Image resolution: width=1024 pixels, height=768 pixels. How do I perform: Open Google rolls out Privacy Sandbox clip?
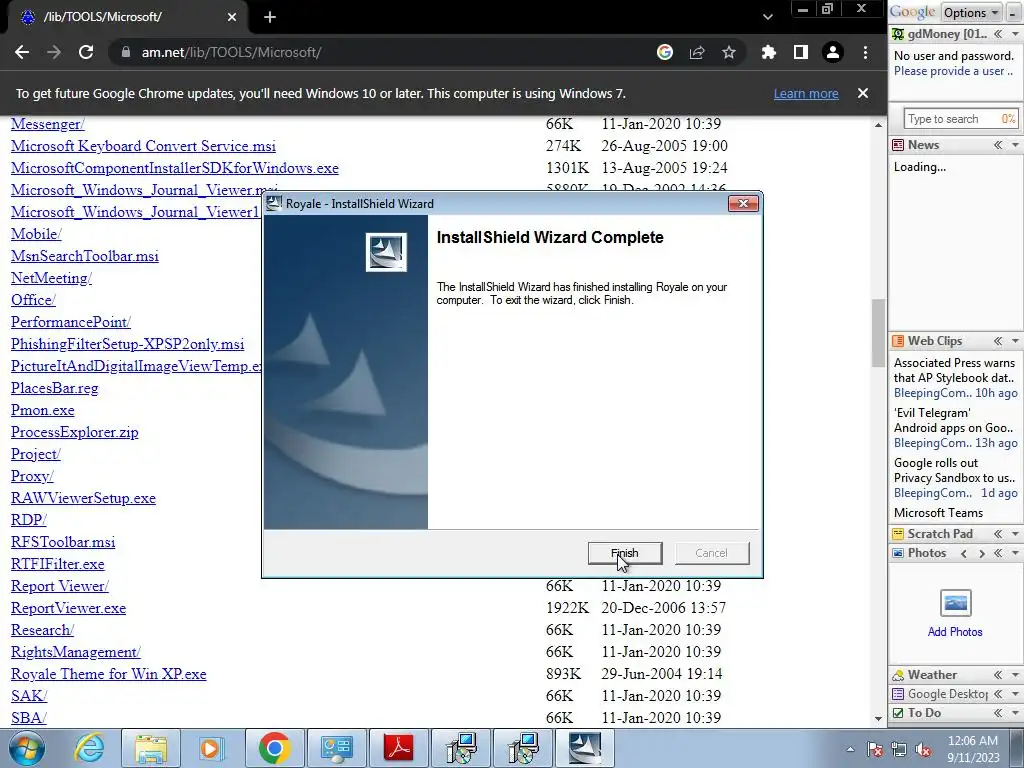(x=954, y=470)
